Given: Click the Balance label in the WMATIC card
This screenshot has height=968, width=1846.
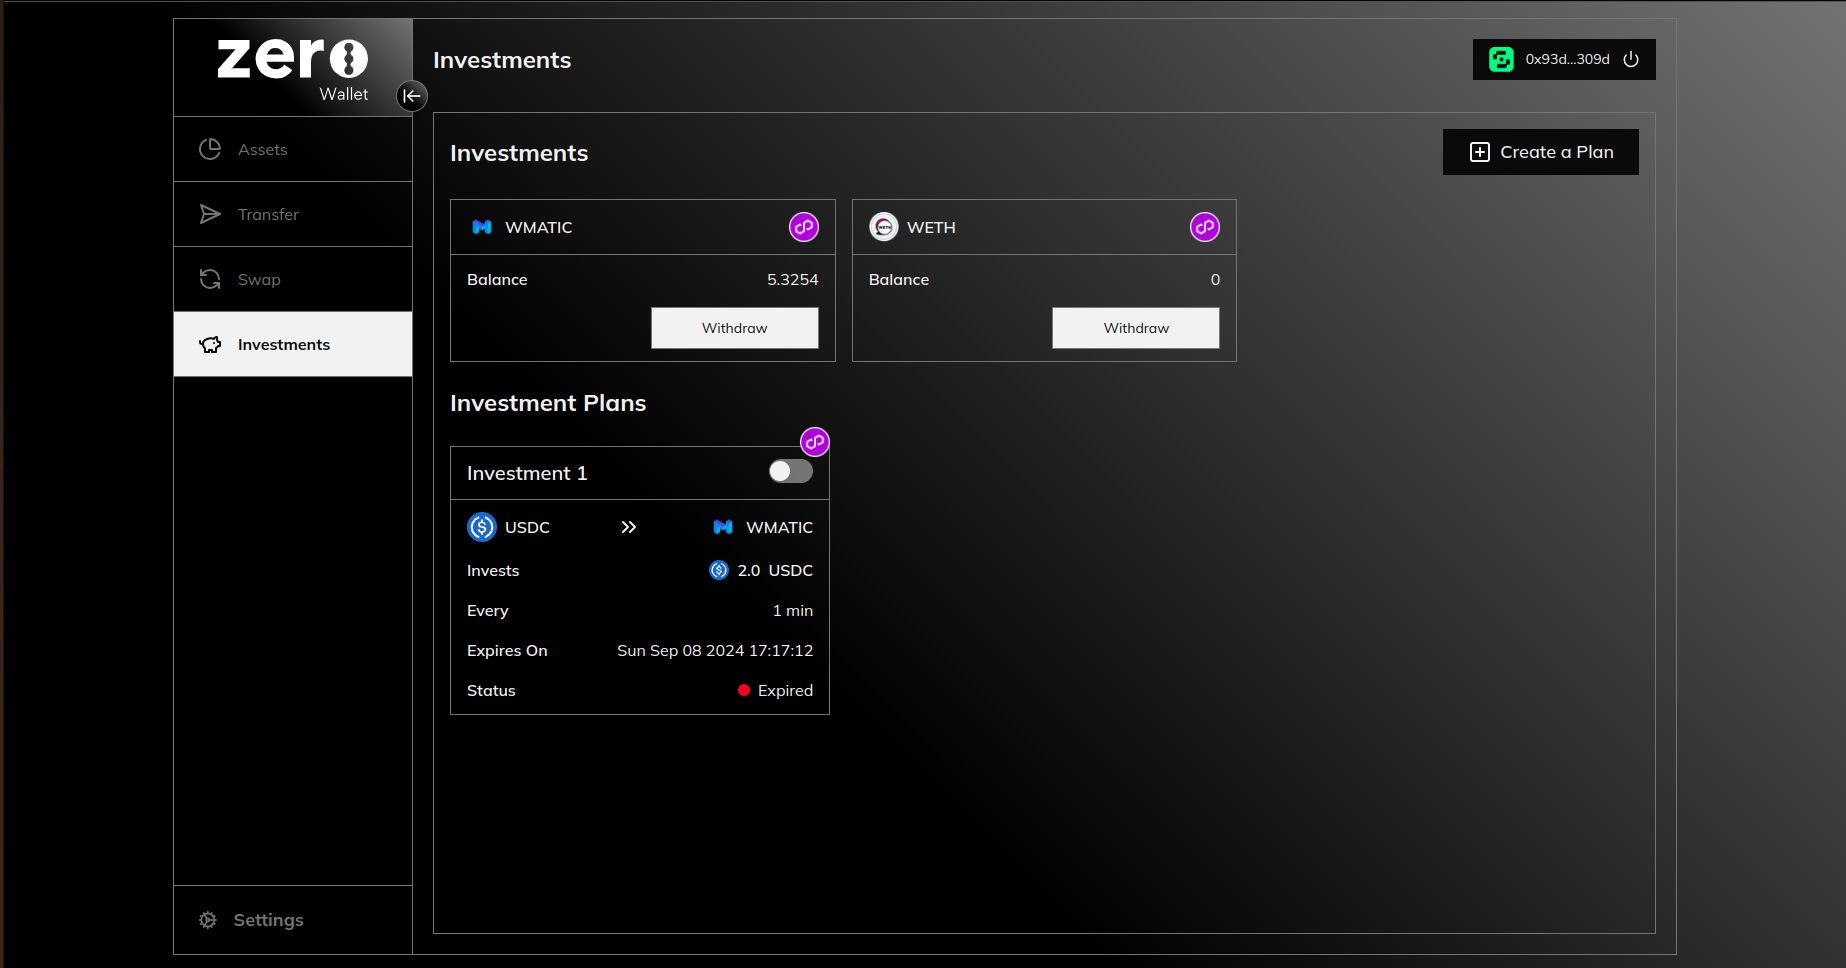Looking at the screenshot, I should pyautogui.click(x=497, y=279).
